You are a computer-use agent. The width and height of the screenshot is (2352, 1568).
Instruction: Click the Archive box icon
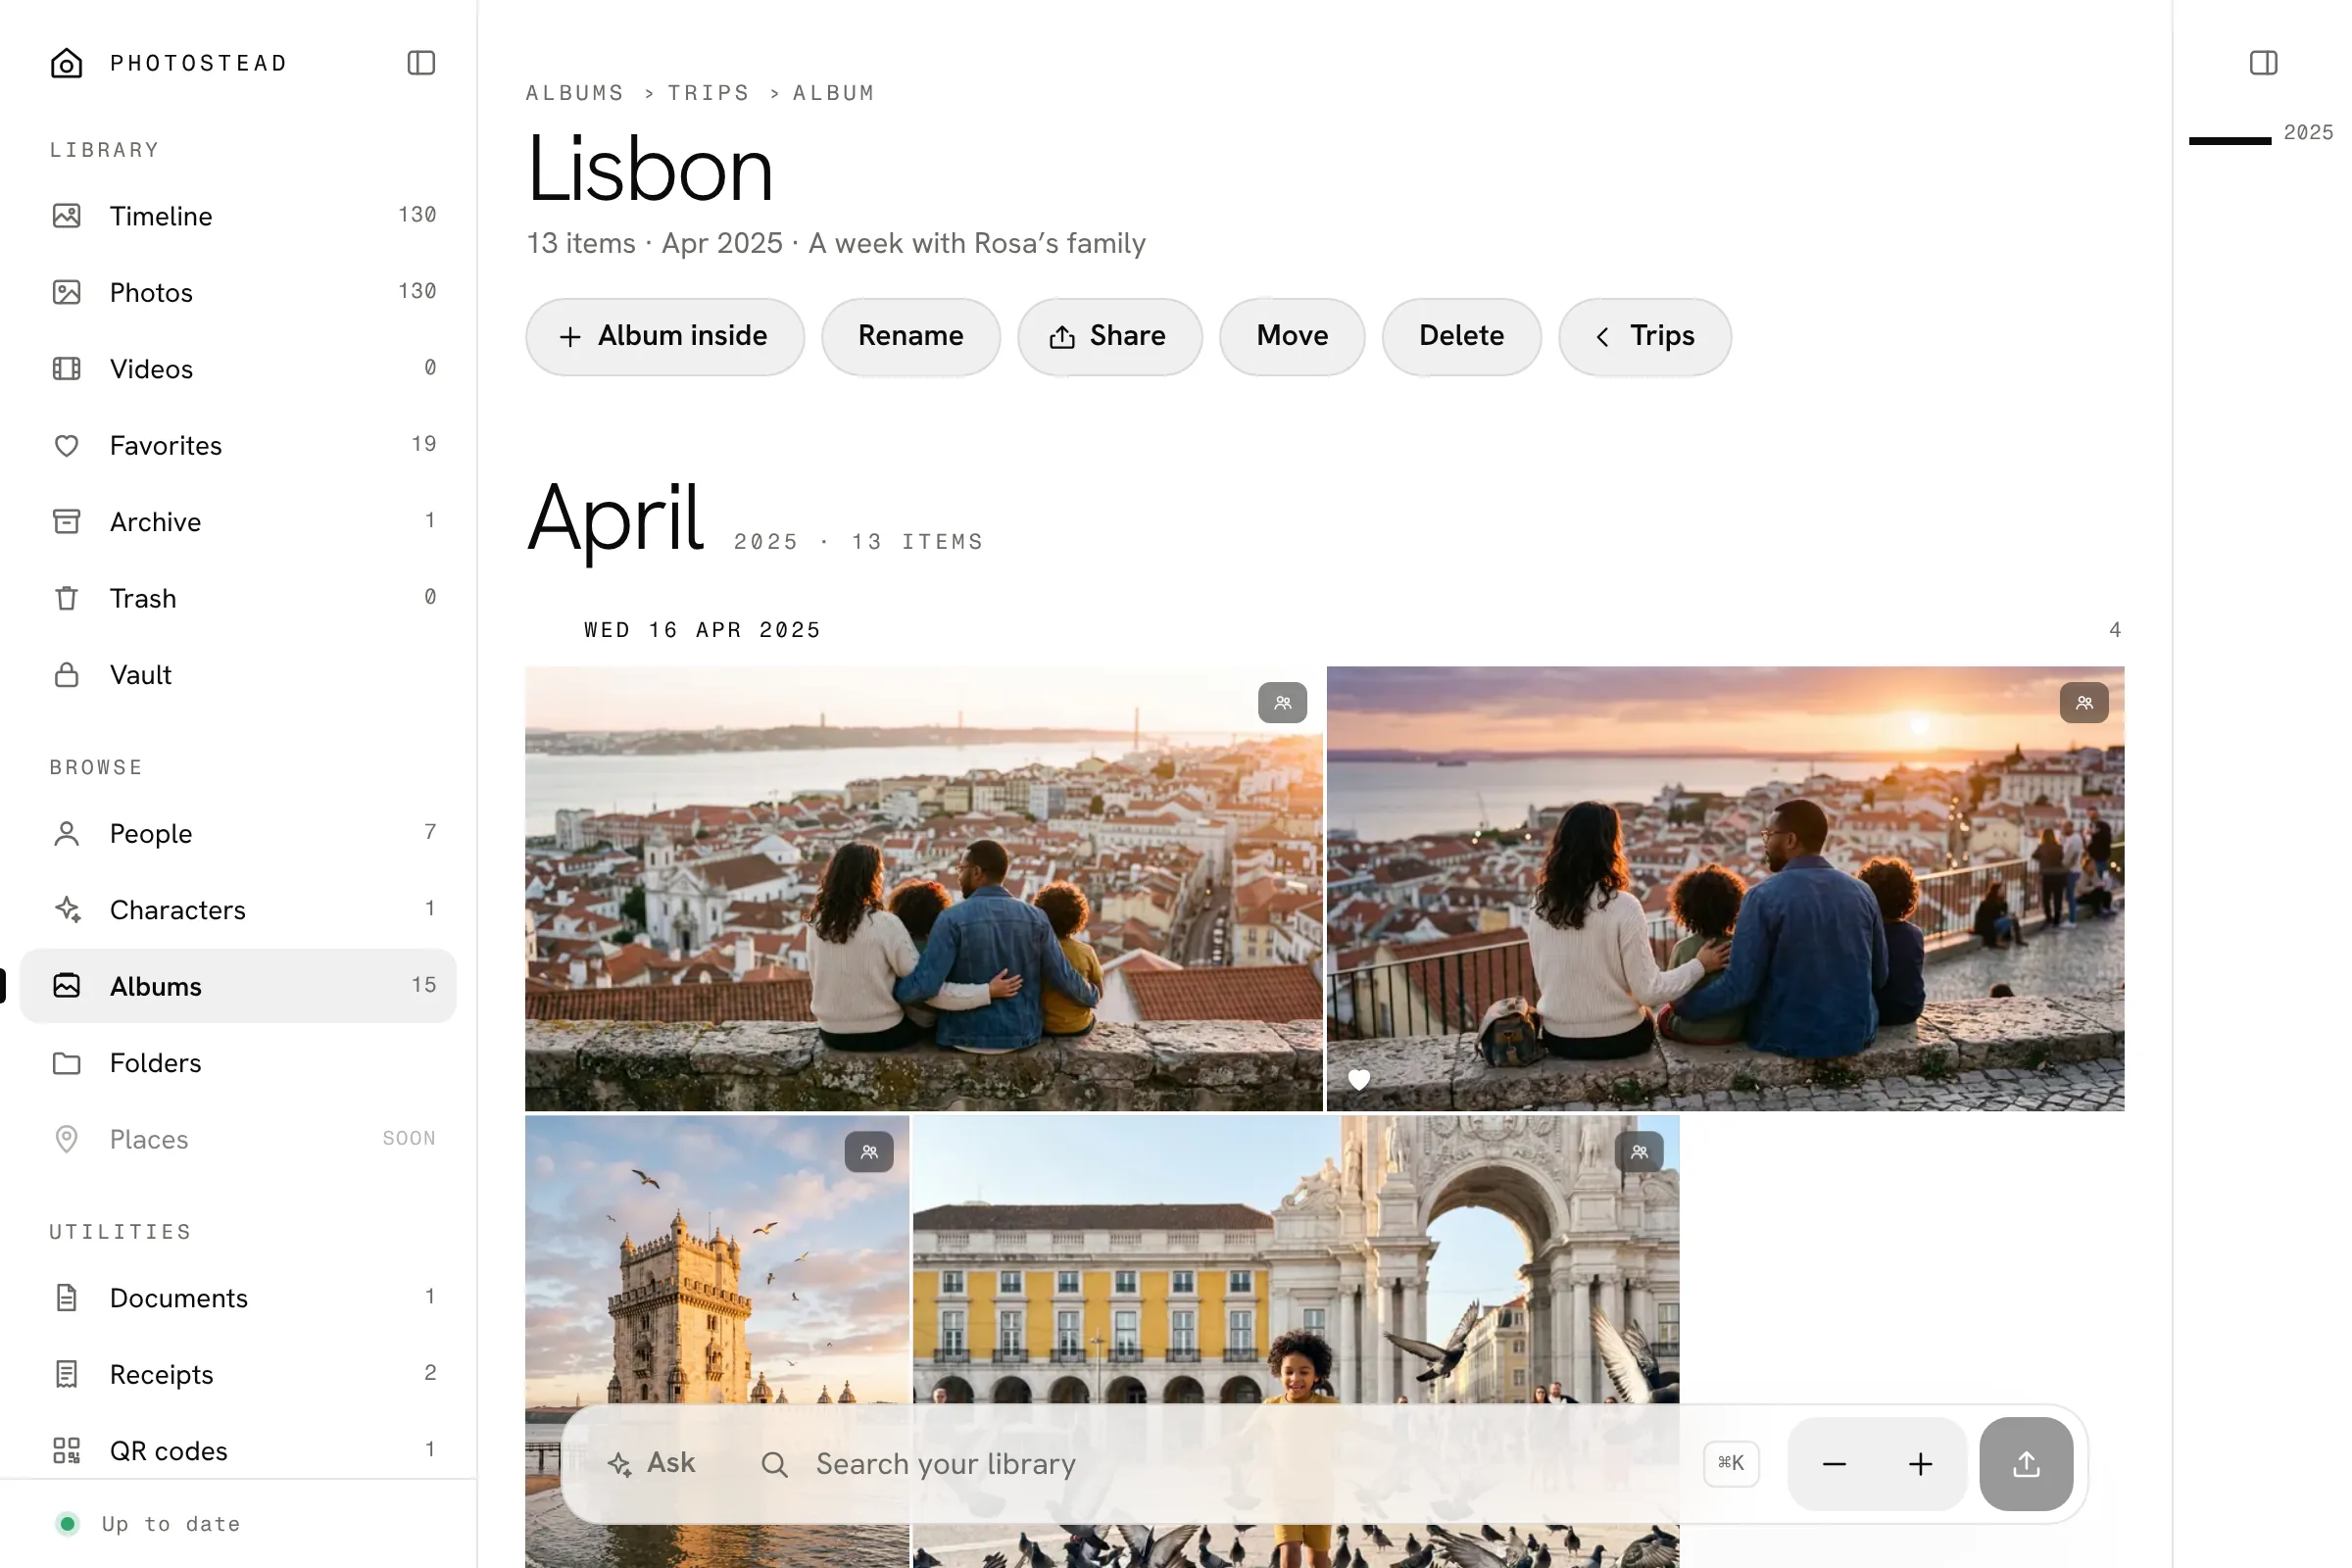coord(66,522)
